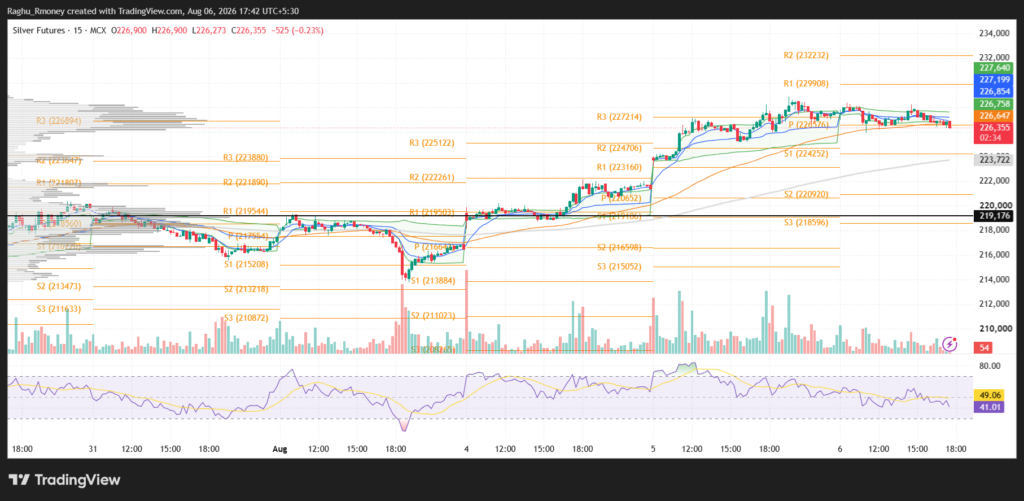This screenshot has height=501, width=1024.
Task: Click the 222,000 price axis label
Action: coord(993,181)
